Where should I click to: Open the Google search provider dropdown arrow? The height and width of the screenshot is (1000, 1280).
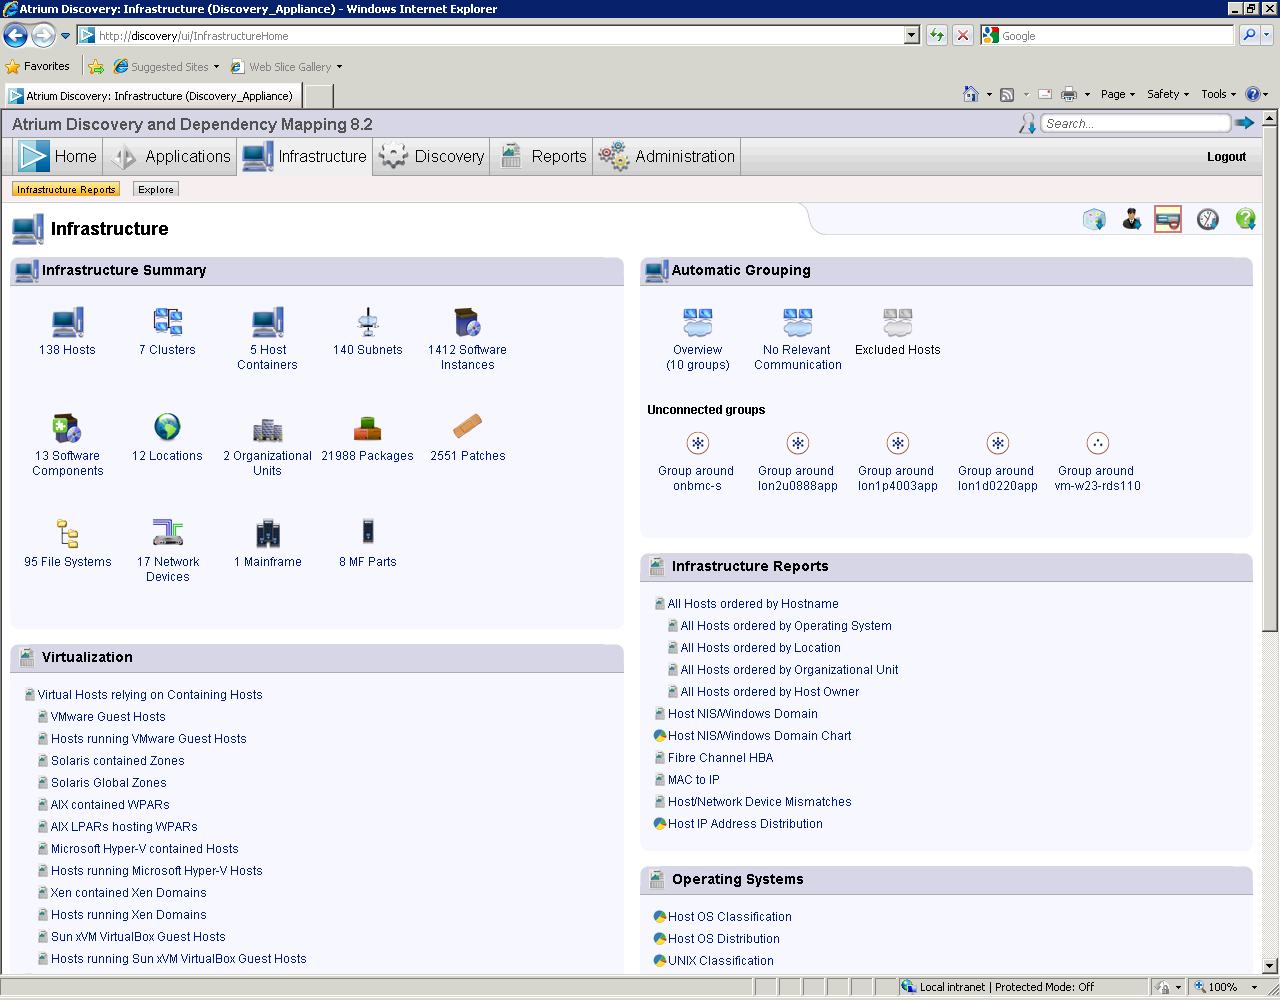(1267, 35)
